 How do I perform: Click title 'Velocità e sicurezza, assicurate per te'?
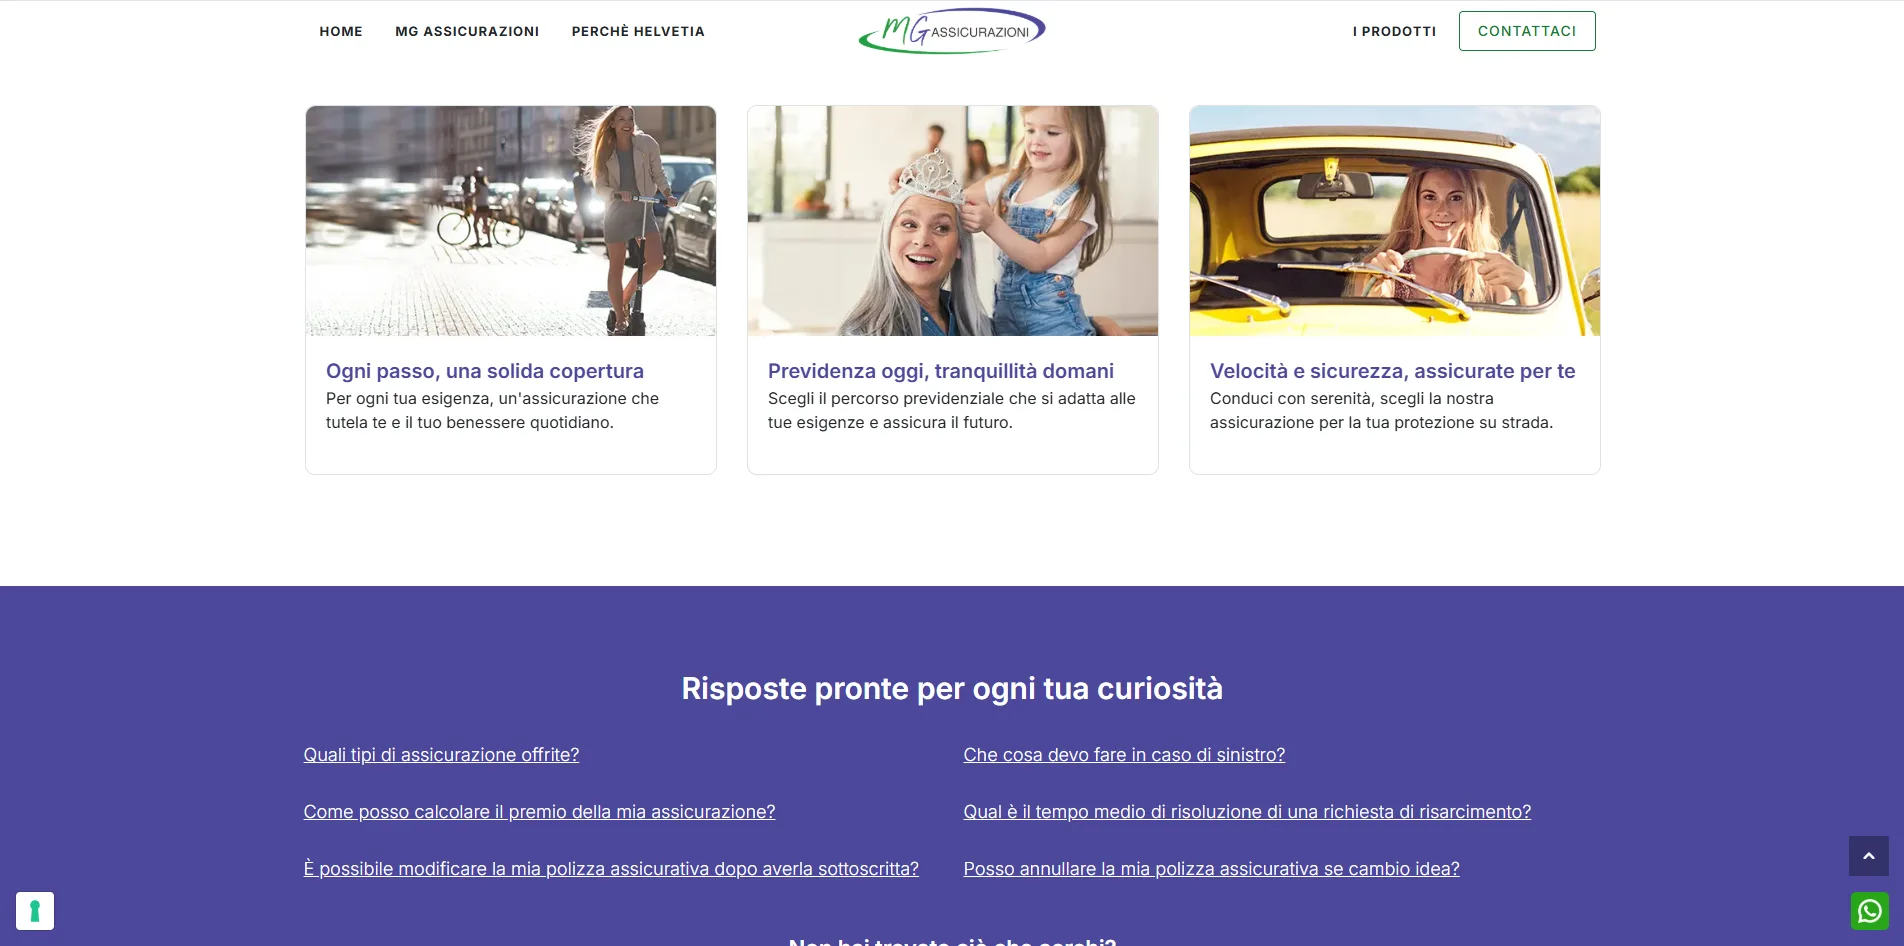(x=1393, y=371)
